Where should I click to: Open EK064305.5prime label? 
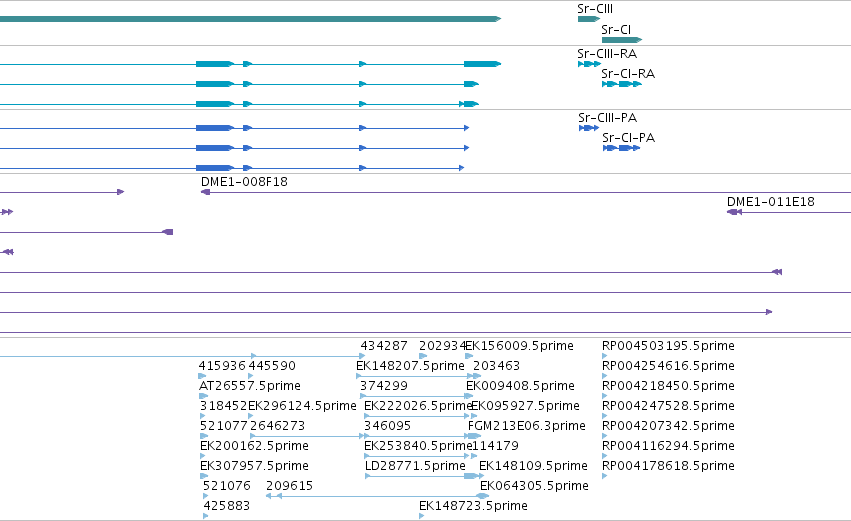tap(534, 486)
